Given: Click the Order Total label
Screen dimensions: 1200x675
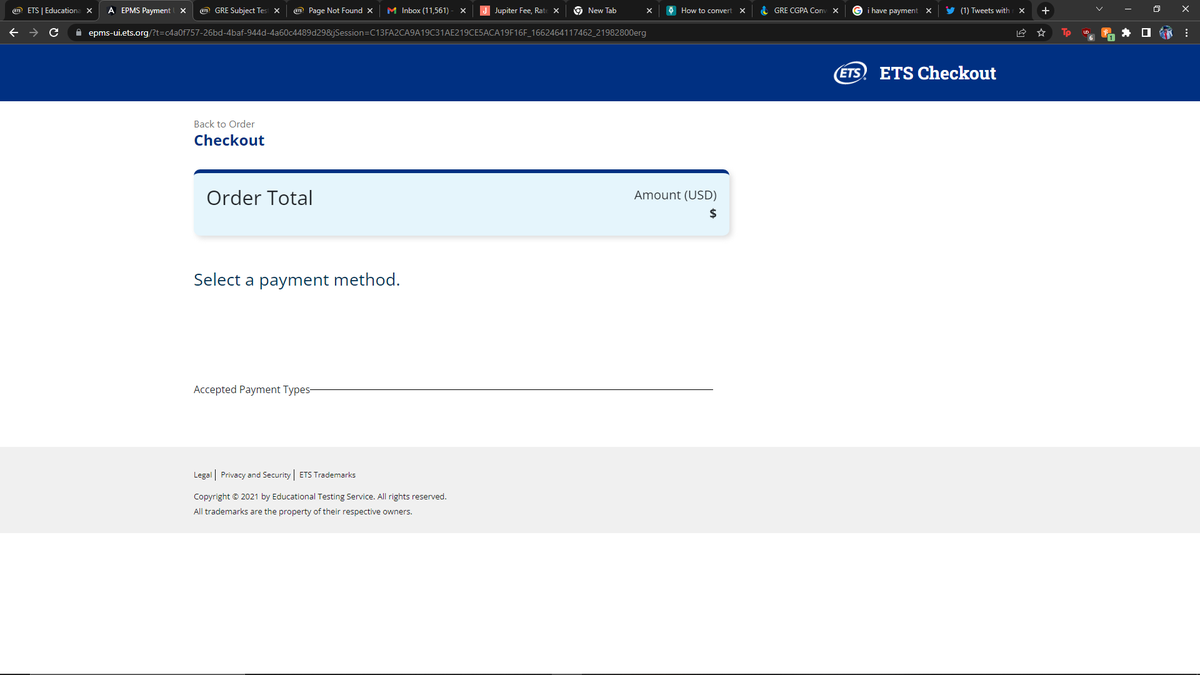Looking at the screenshot, I should [x=259, y=198].
